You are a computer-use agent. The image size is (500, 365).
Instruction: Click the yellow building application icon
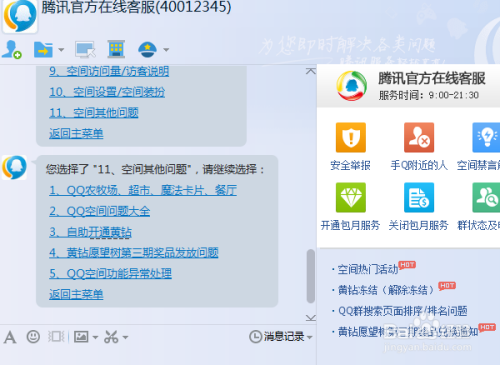(116, 49)
